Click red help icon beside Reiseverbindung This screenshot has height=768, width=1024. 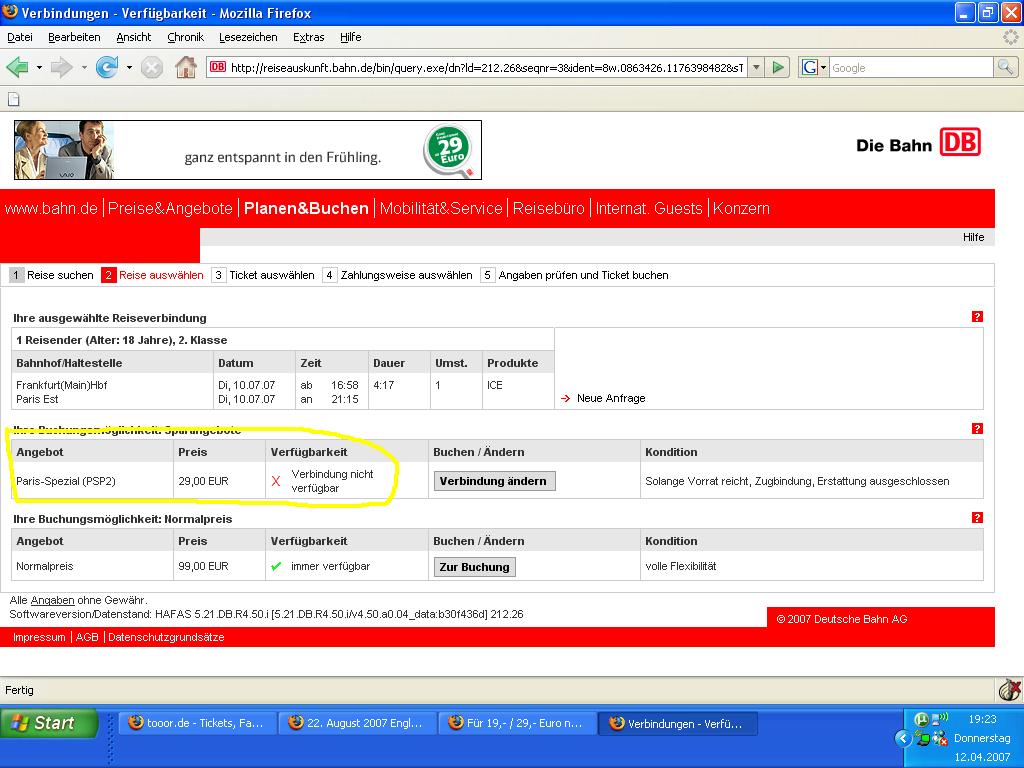coord(977,317)
